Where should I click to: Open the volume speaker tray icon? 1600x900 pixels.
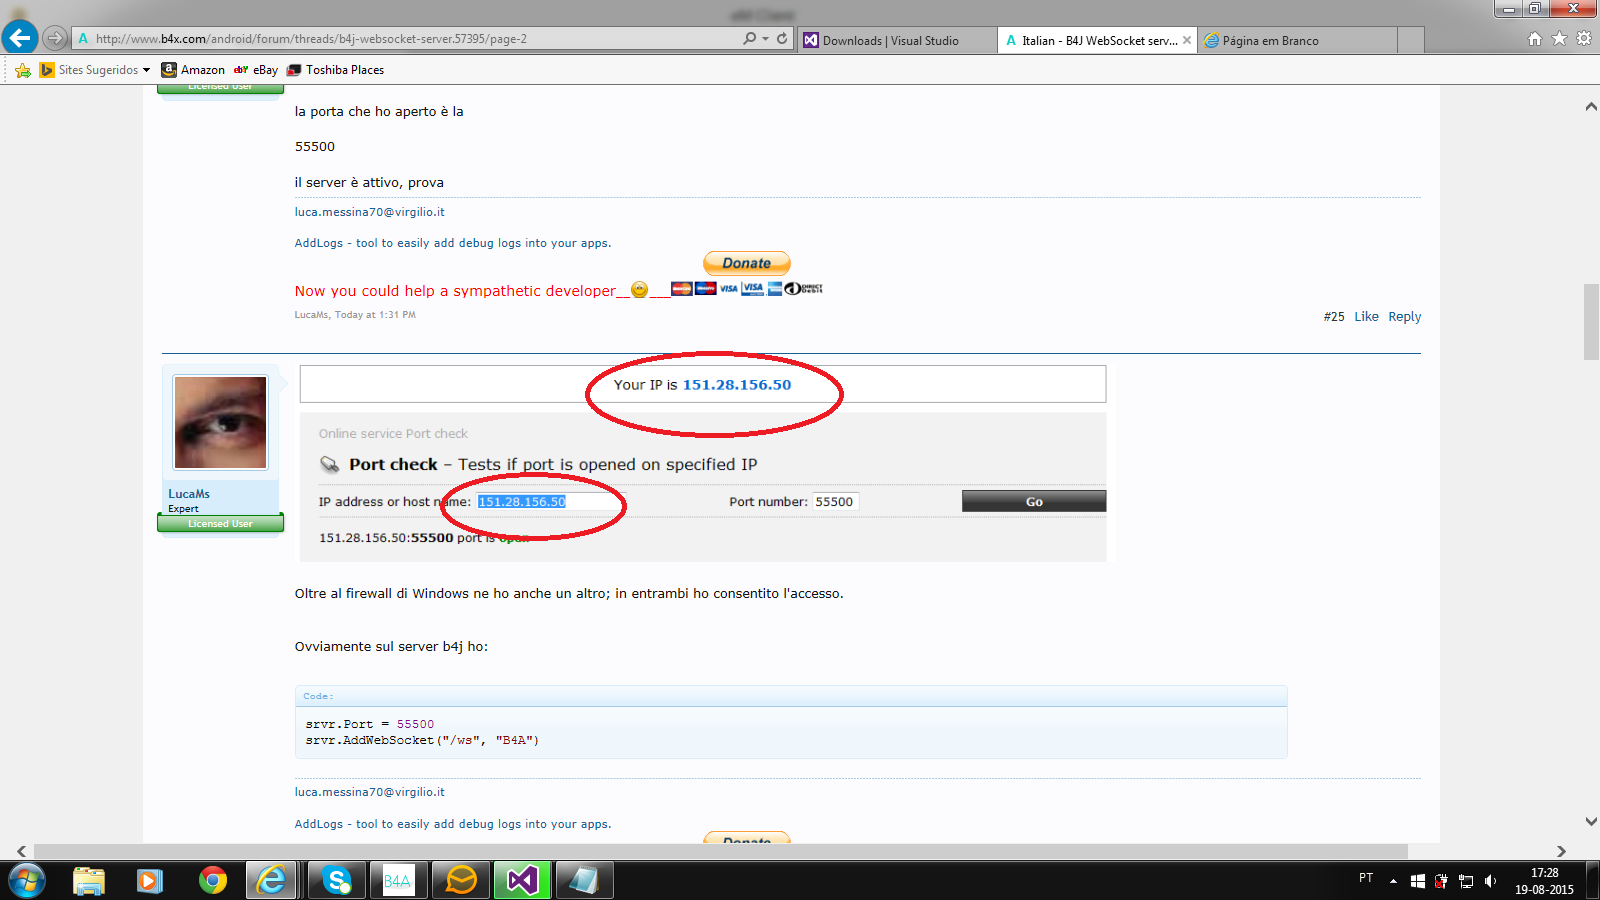point(1490,881)
